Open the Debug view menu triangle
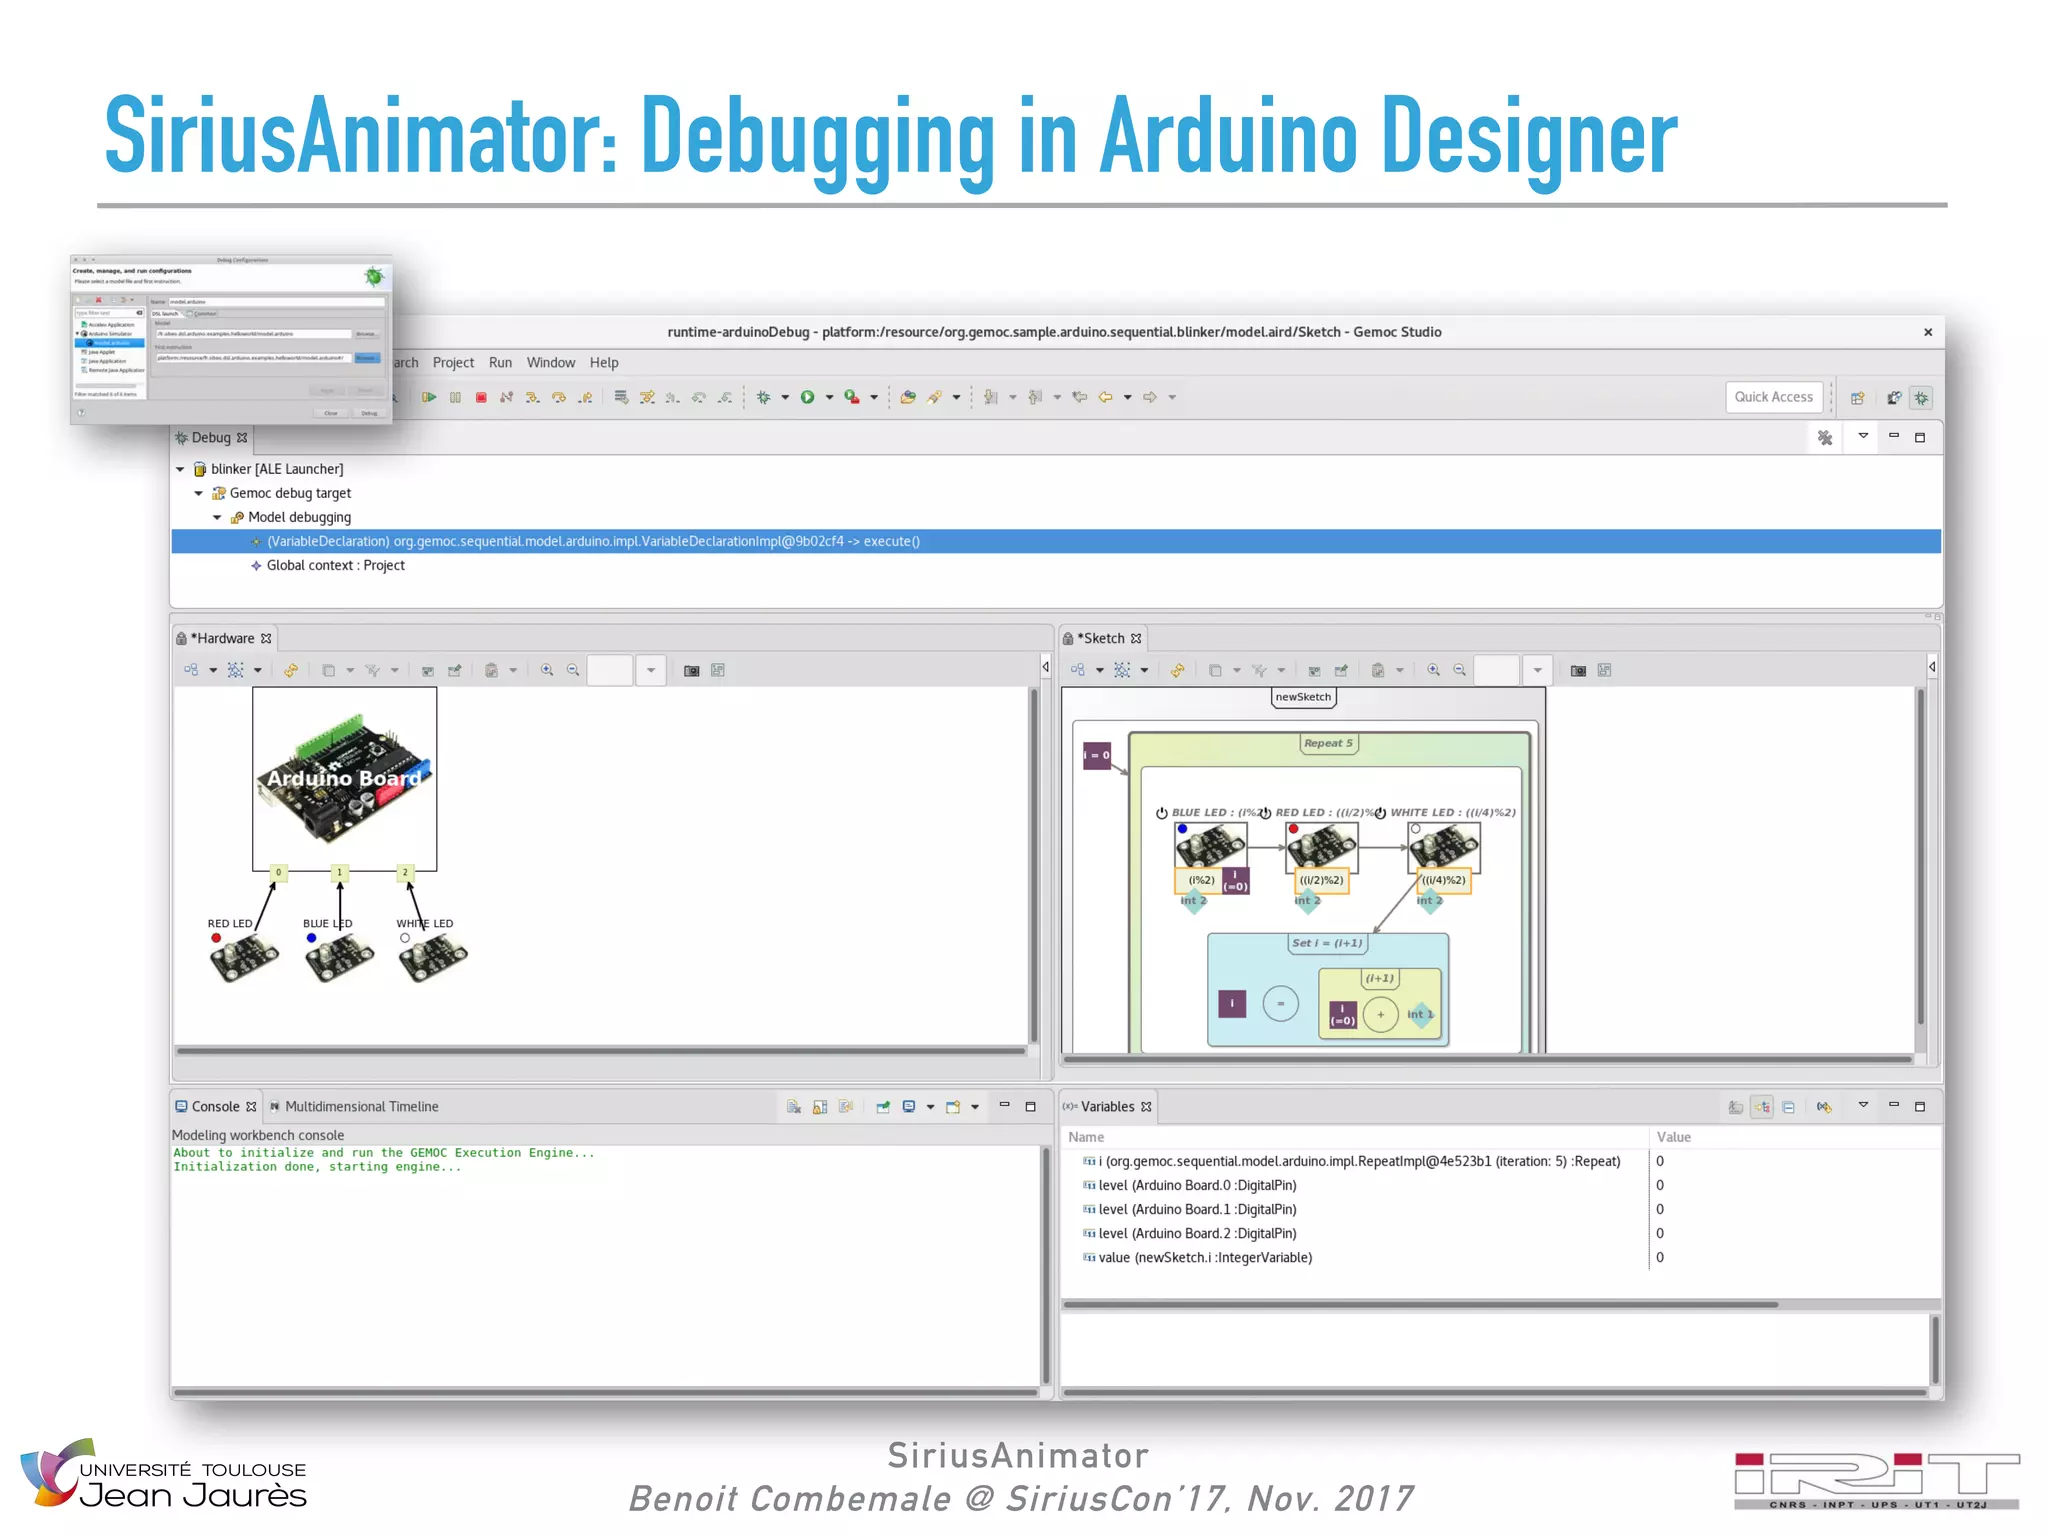The height and width of the screenshot is (1536, 2048). coord(1863,436)
